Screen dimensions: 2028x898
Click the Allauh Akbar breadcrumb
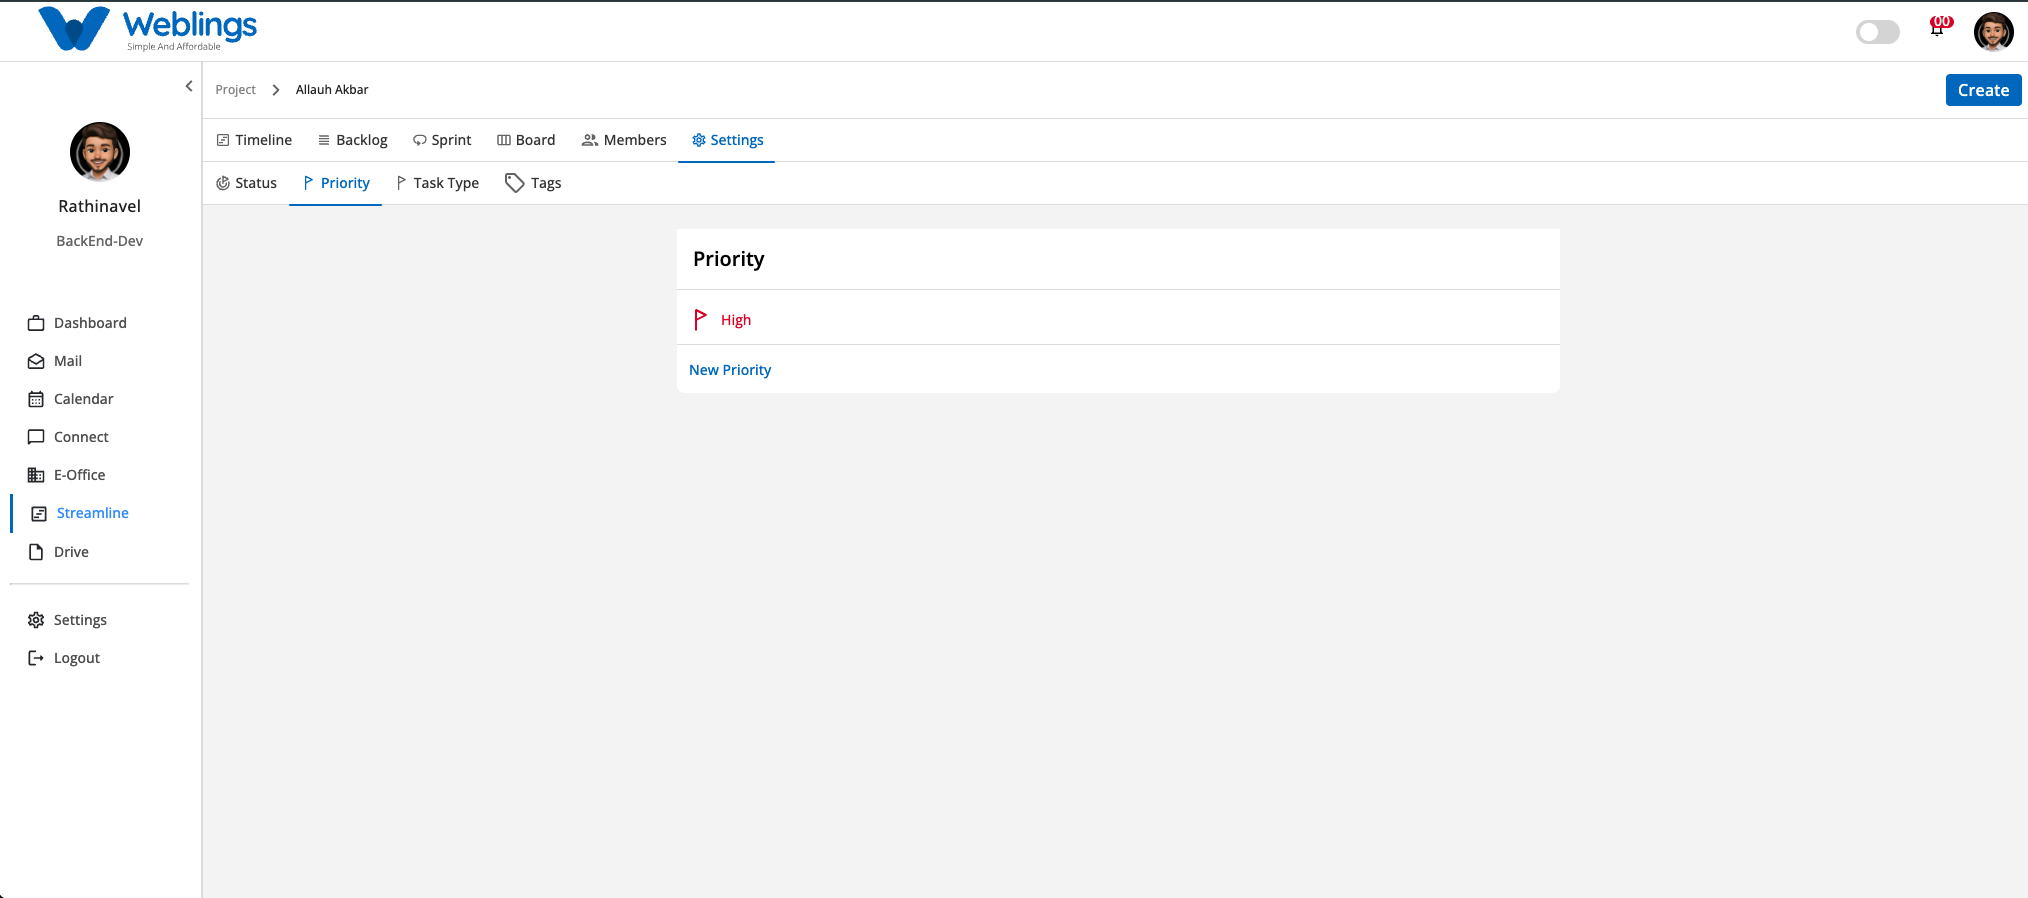pos(332,90)
